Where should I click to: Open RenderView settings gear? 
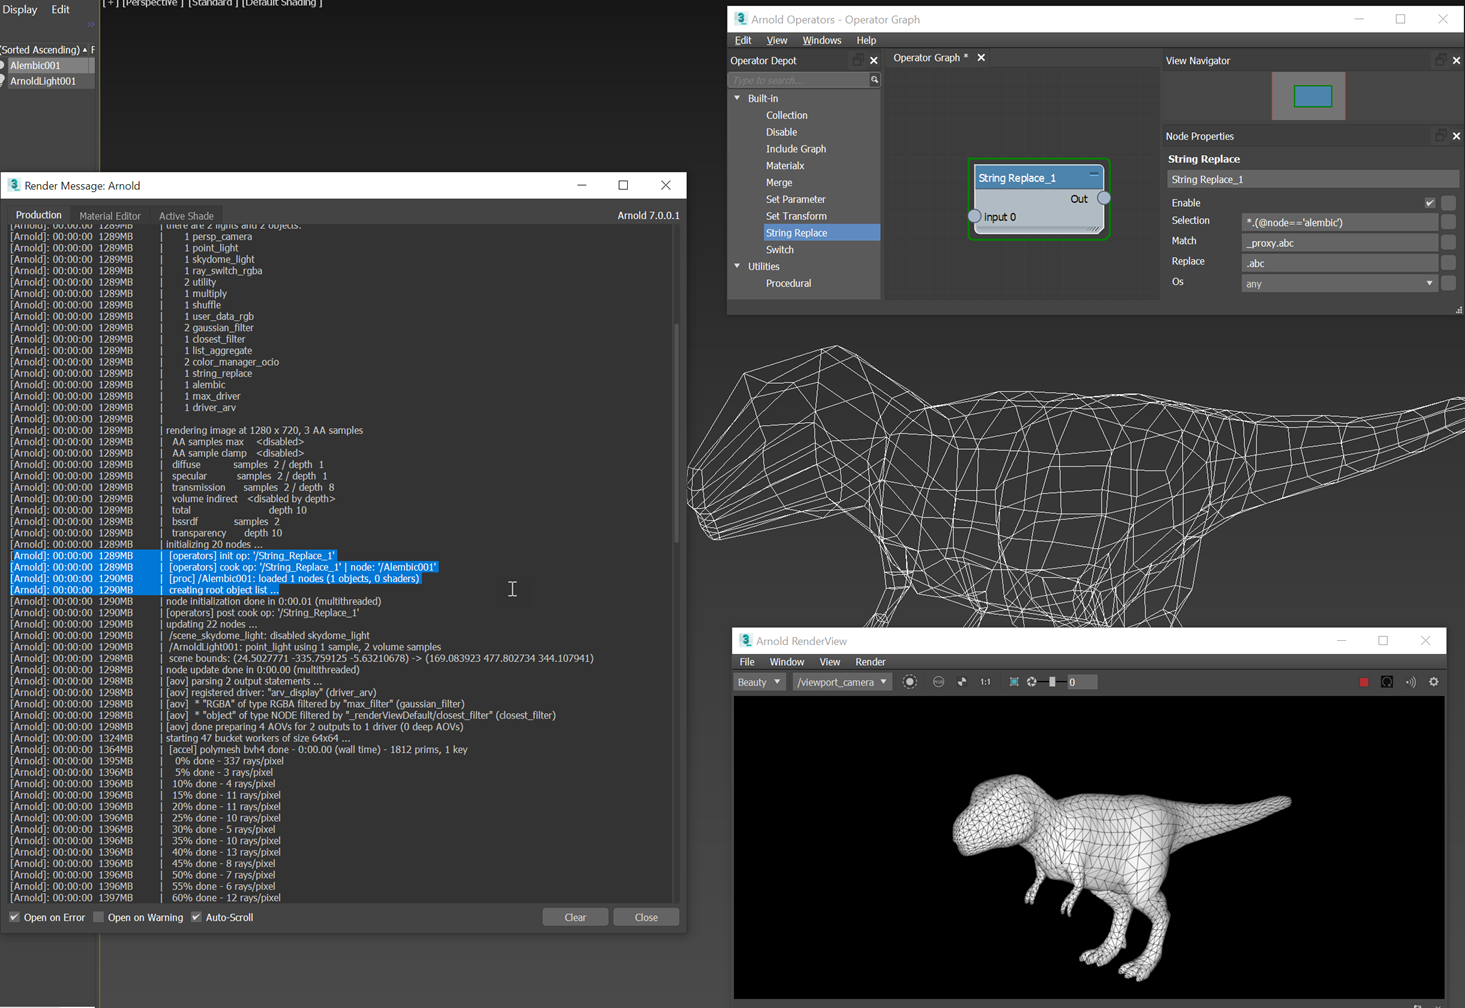(x=1434, y=682)
